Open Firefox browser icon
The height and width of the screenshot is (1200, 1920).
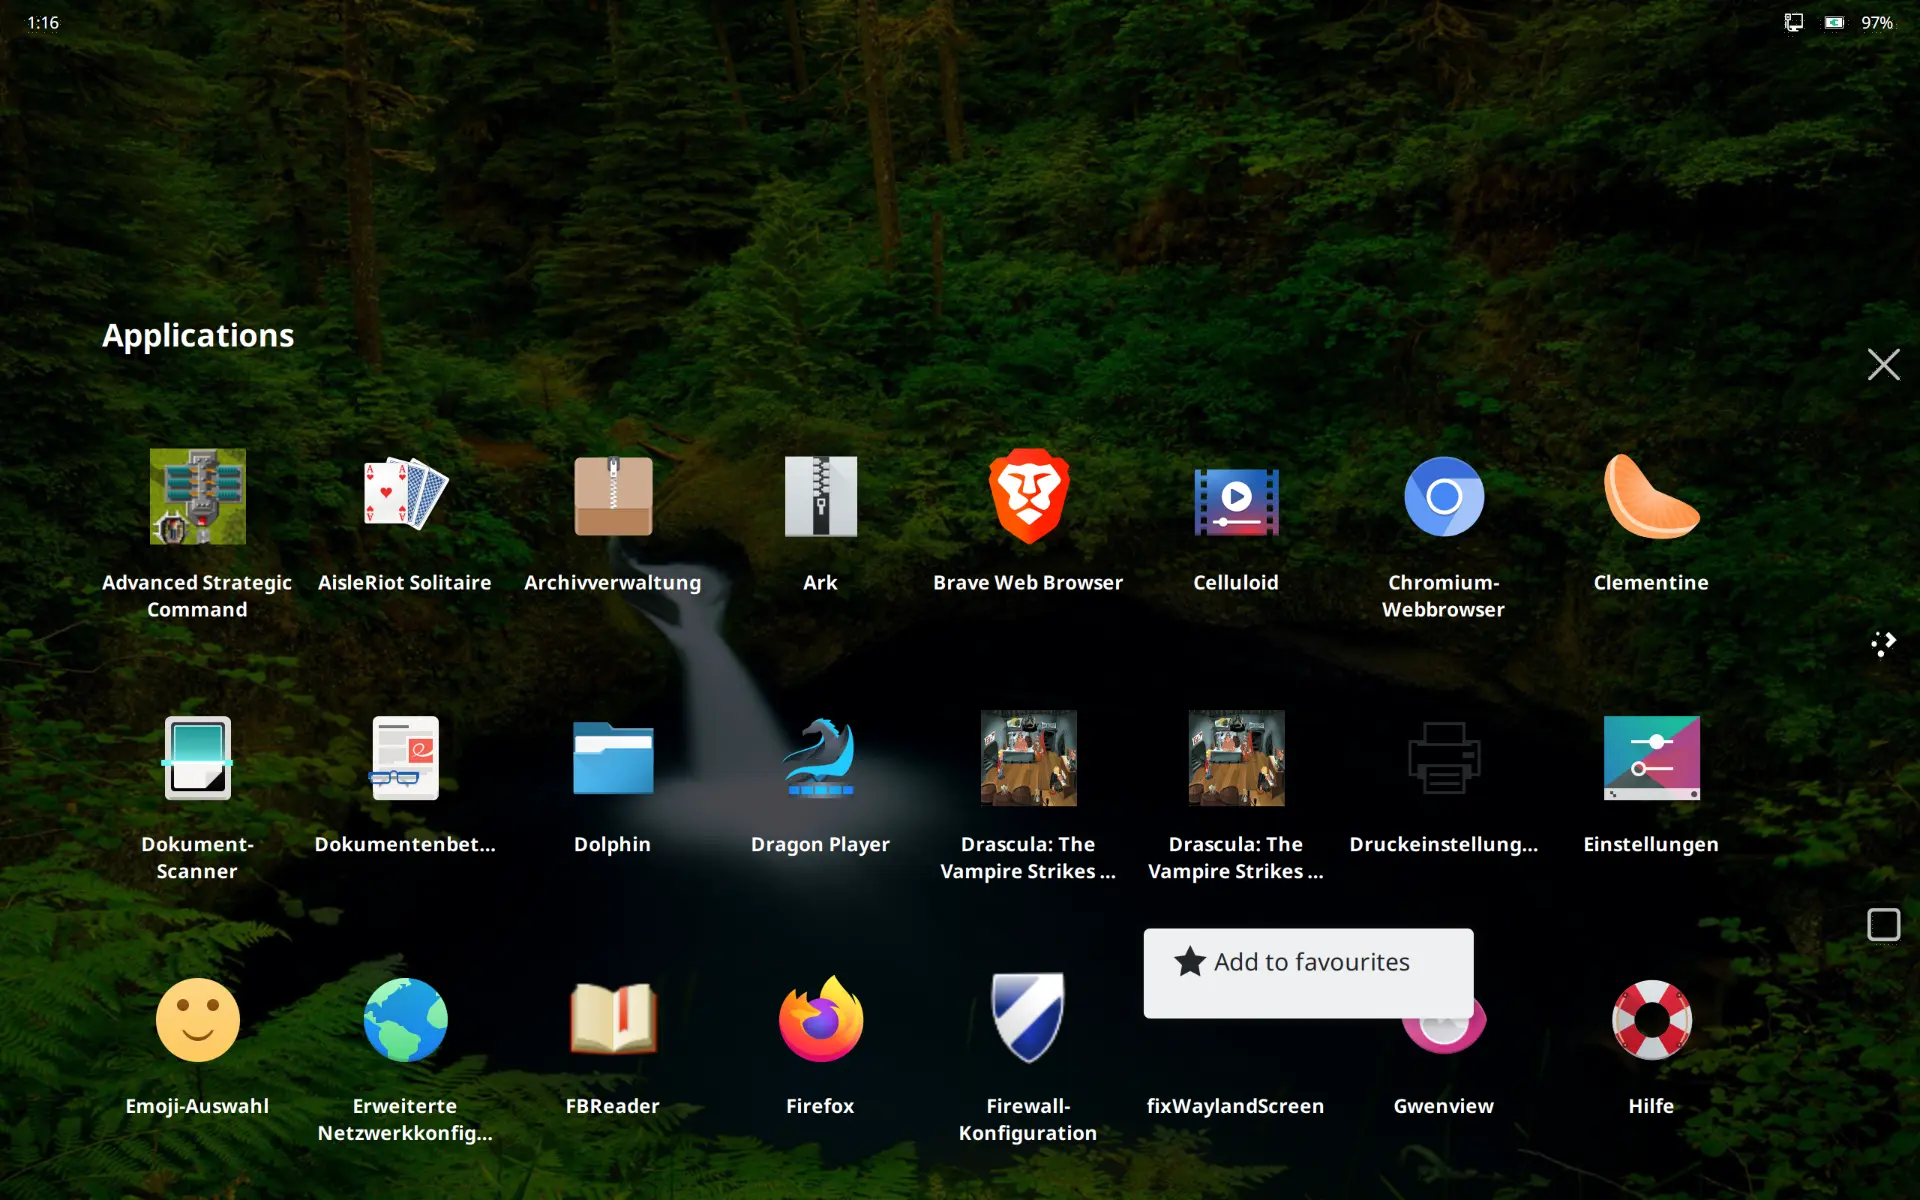tap(820, 1020)
